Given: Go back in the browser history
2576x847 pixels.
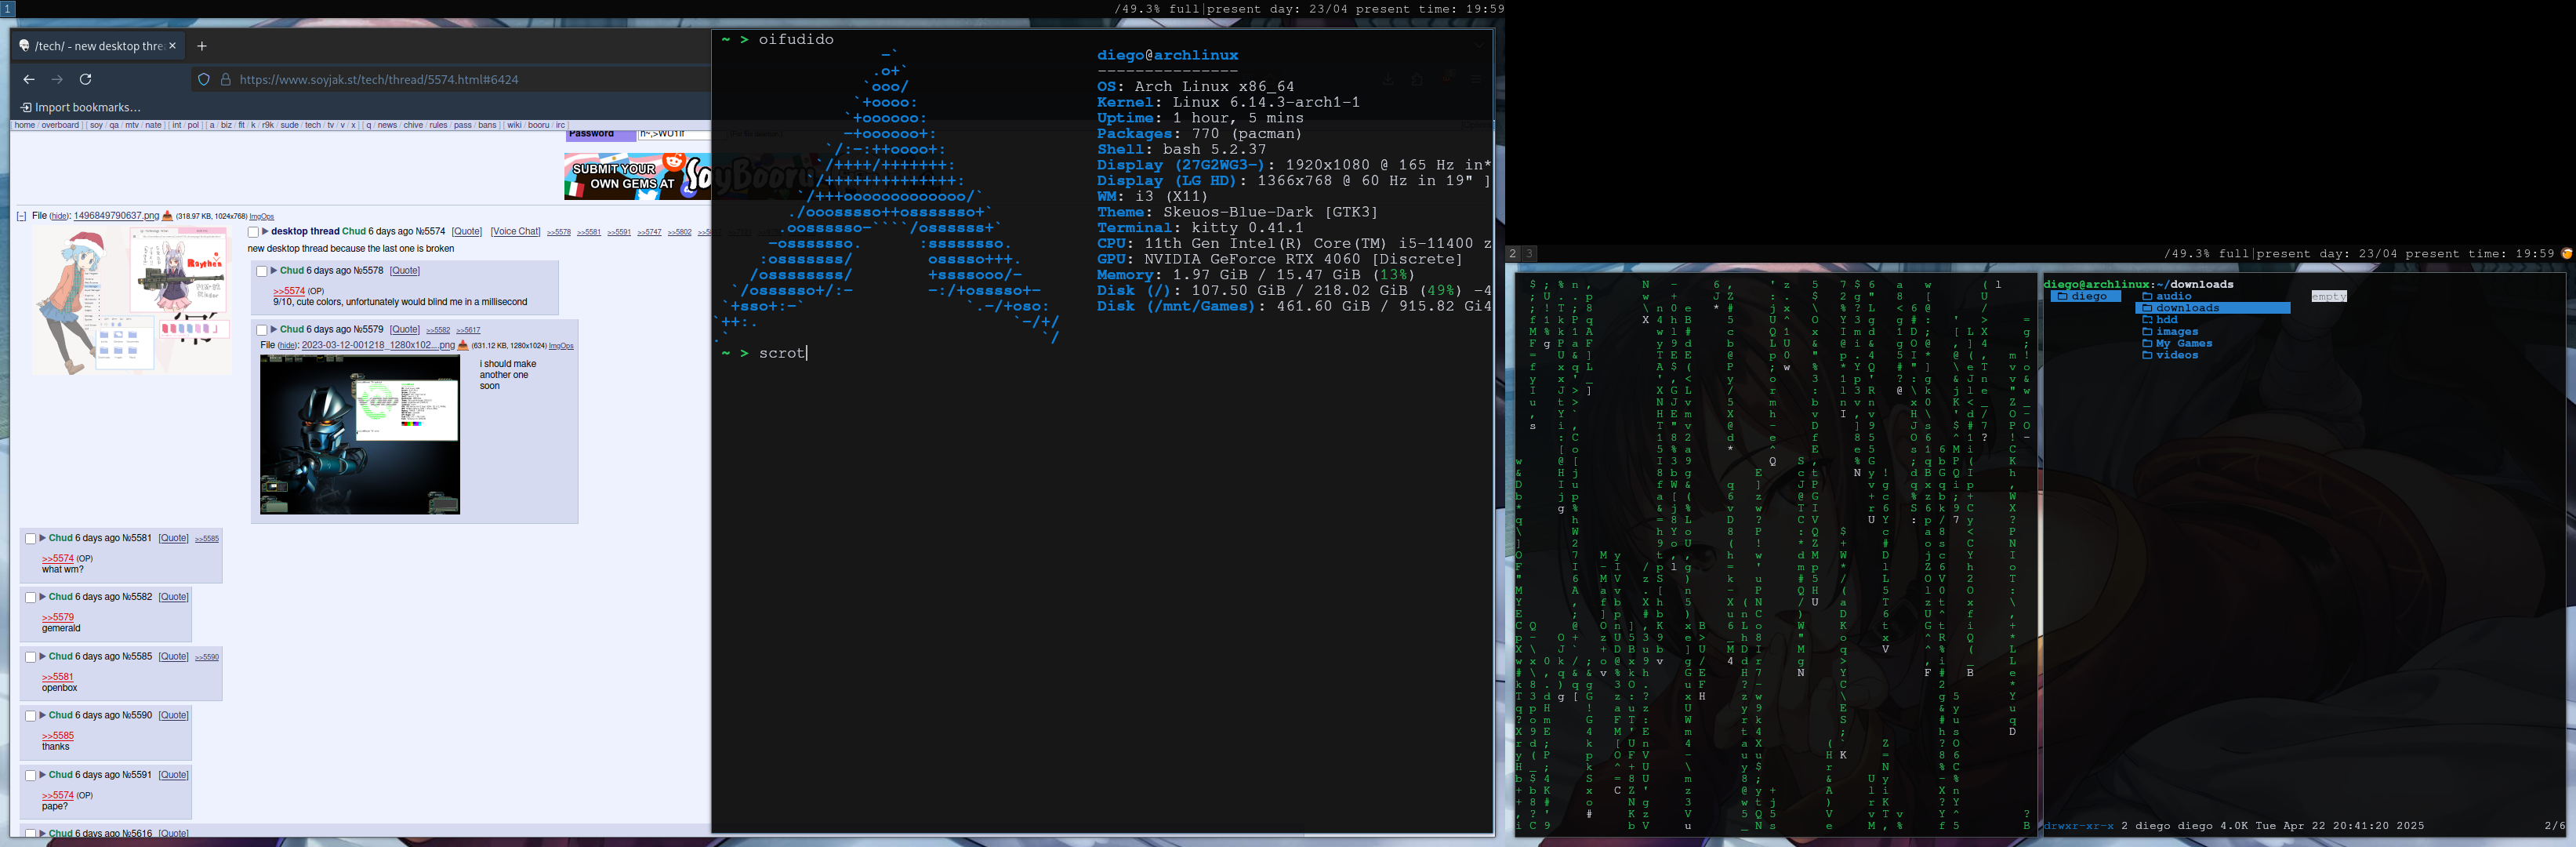Looking at the screenshot, I should point(29,79).
